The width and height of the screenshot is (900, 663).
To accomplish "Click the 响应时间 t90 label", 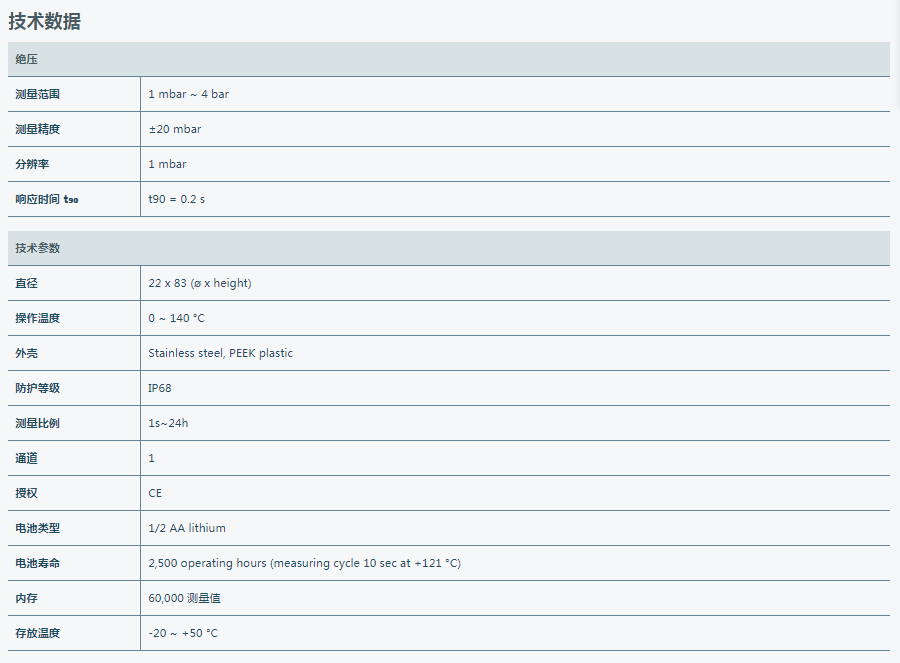I will [x=46, y=199].
